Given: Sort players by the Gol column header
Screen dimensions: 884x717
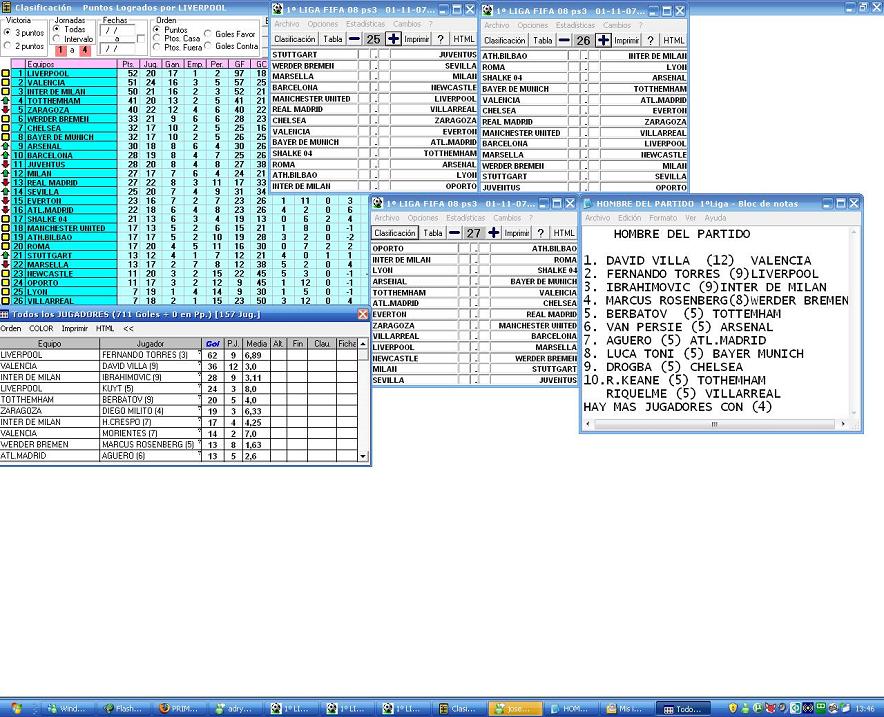Looking at the screenshot, I should pos(213,343).
